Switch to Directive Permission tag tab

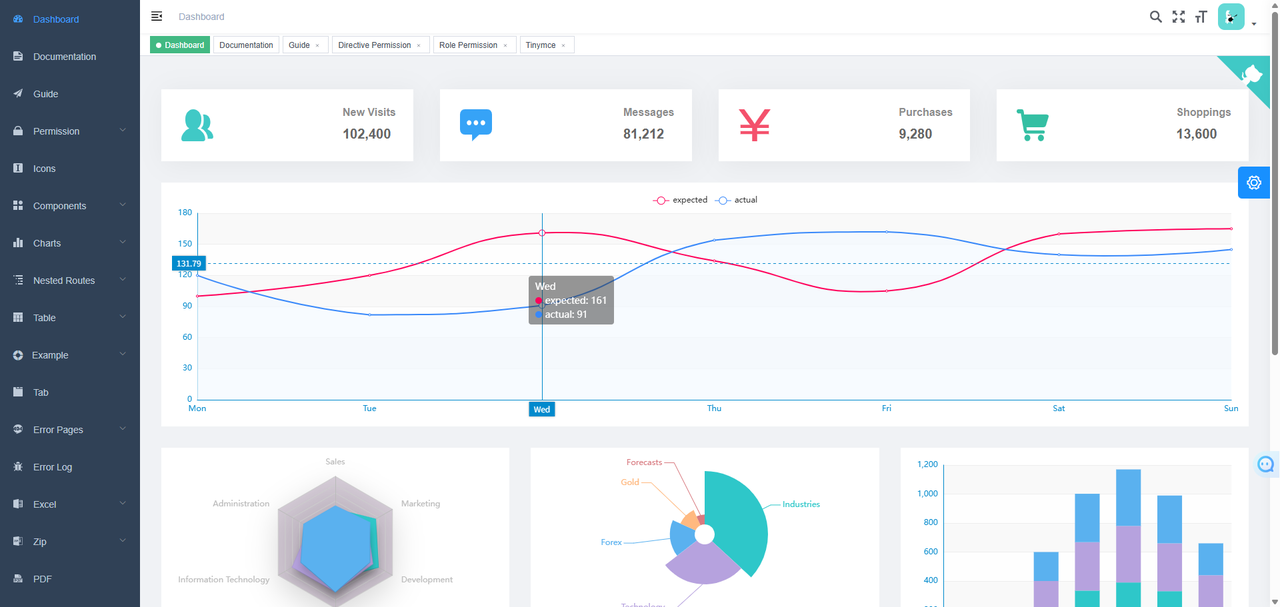pos(381,45)
